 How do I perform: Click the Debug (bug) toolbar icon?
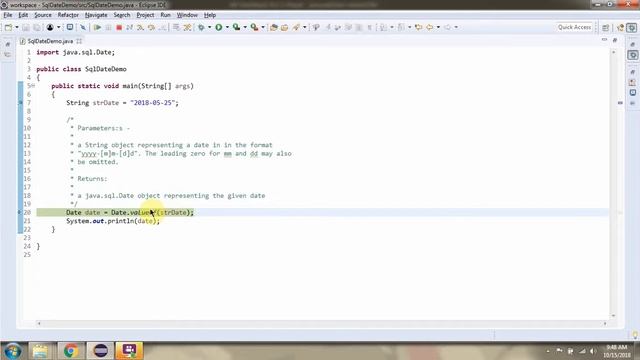201,27
